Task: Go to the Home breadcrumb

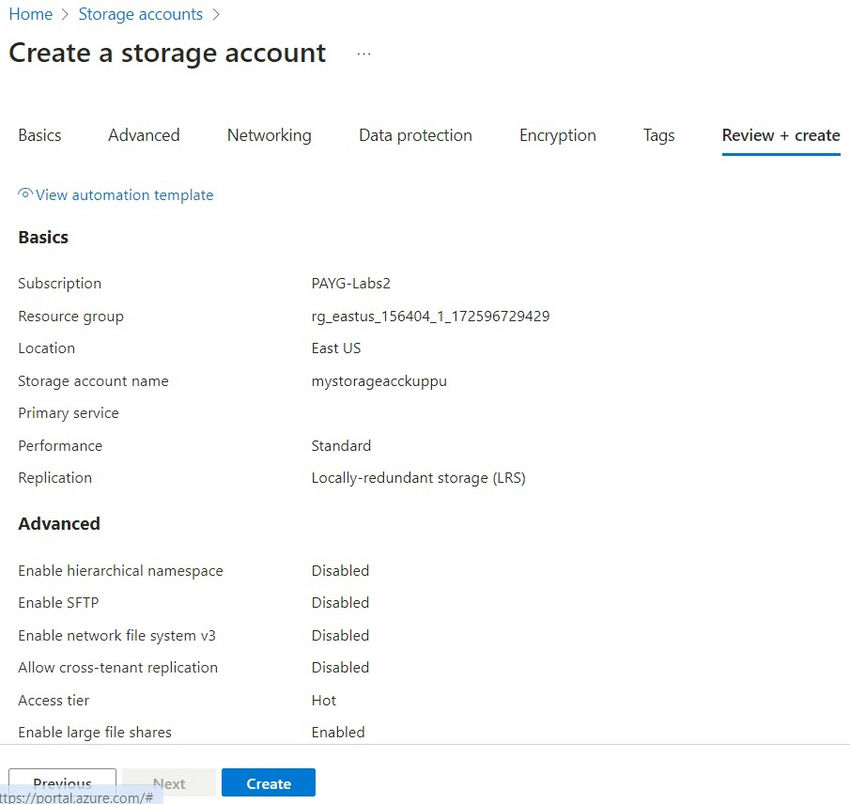Action: tap(30, 14)
